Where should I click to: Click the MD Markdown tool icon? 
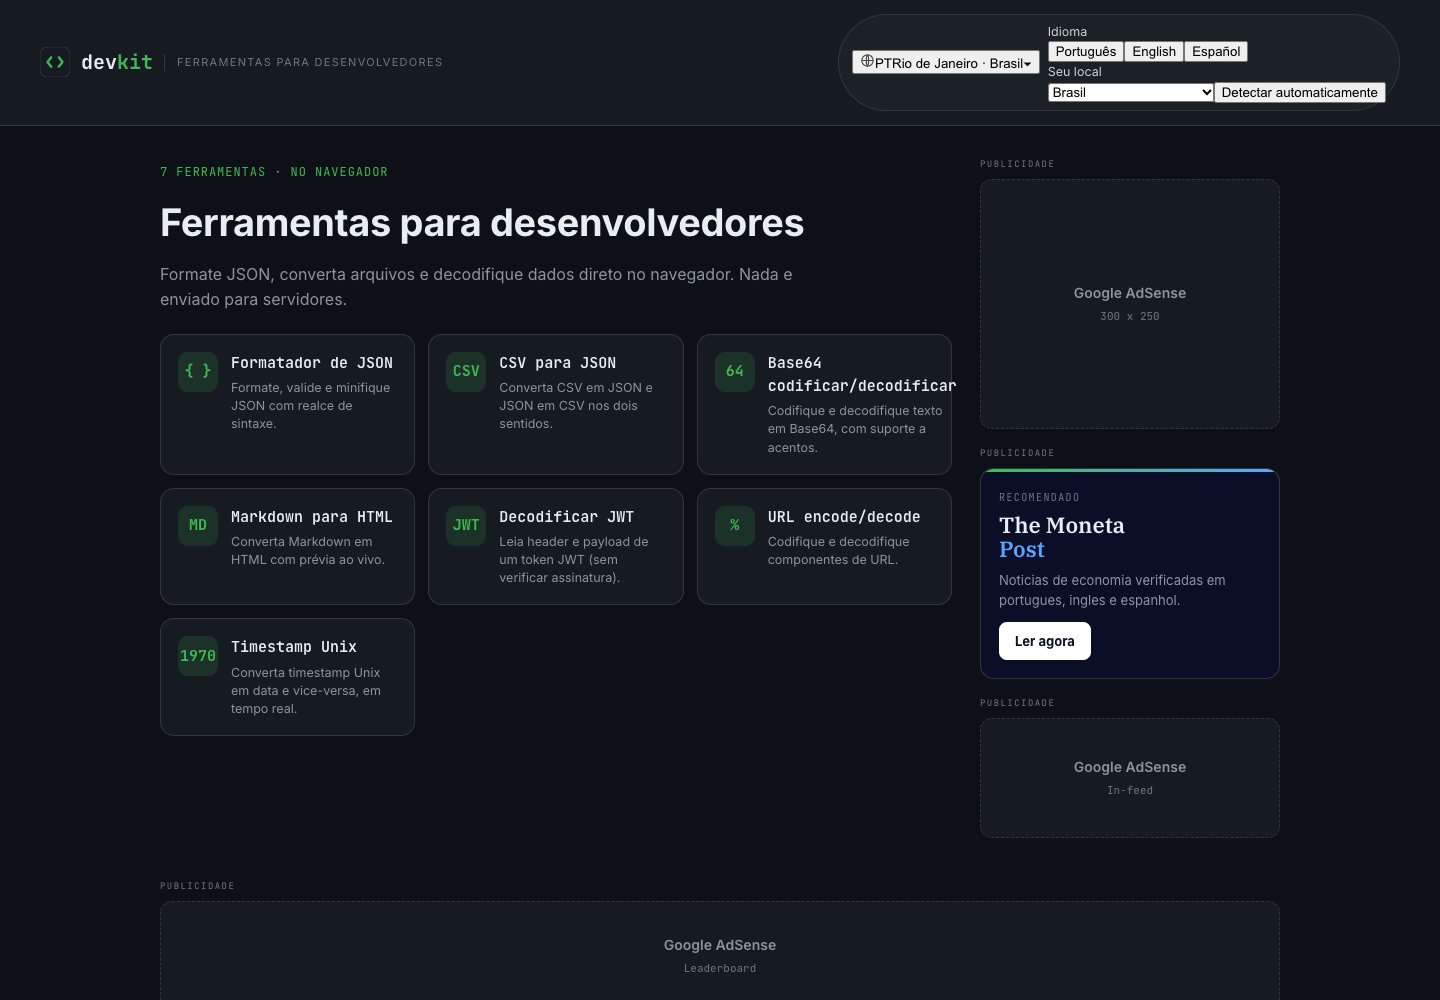(198, 525)
